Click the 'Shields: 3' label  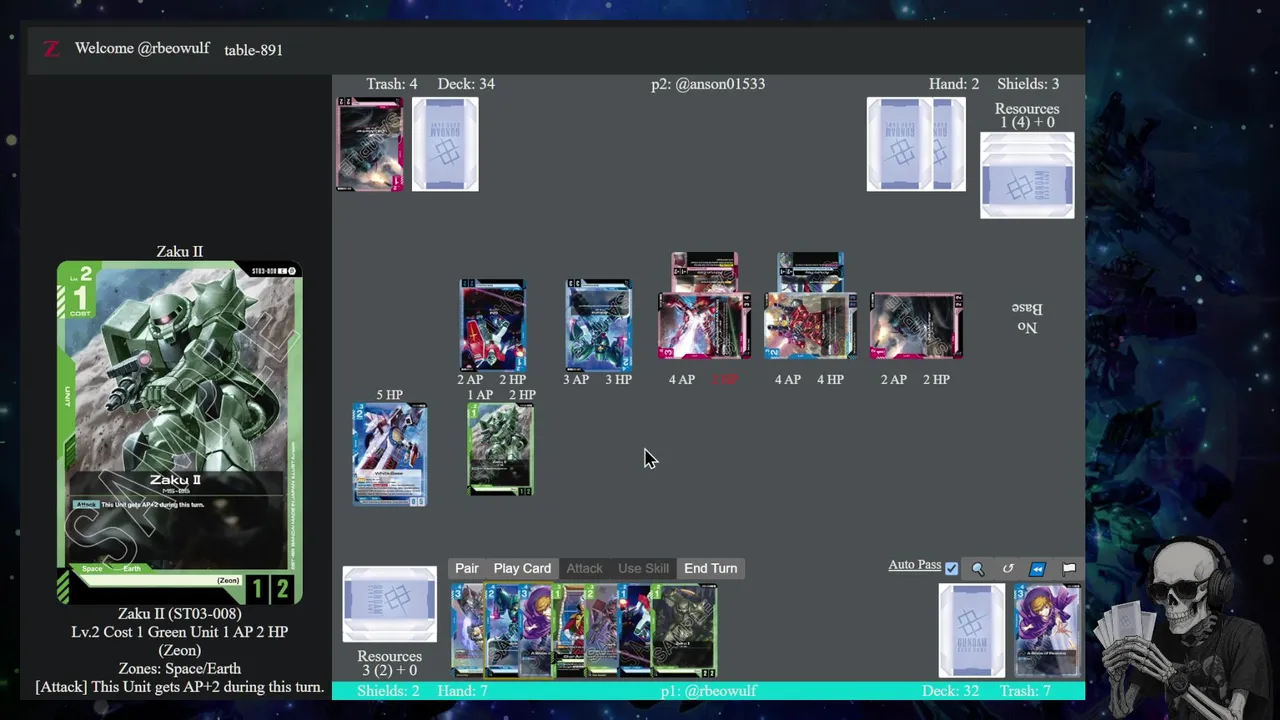pos(1028,84)
